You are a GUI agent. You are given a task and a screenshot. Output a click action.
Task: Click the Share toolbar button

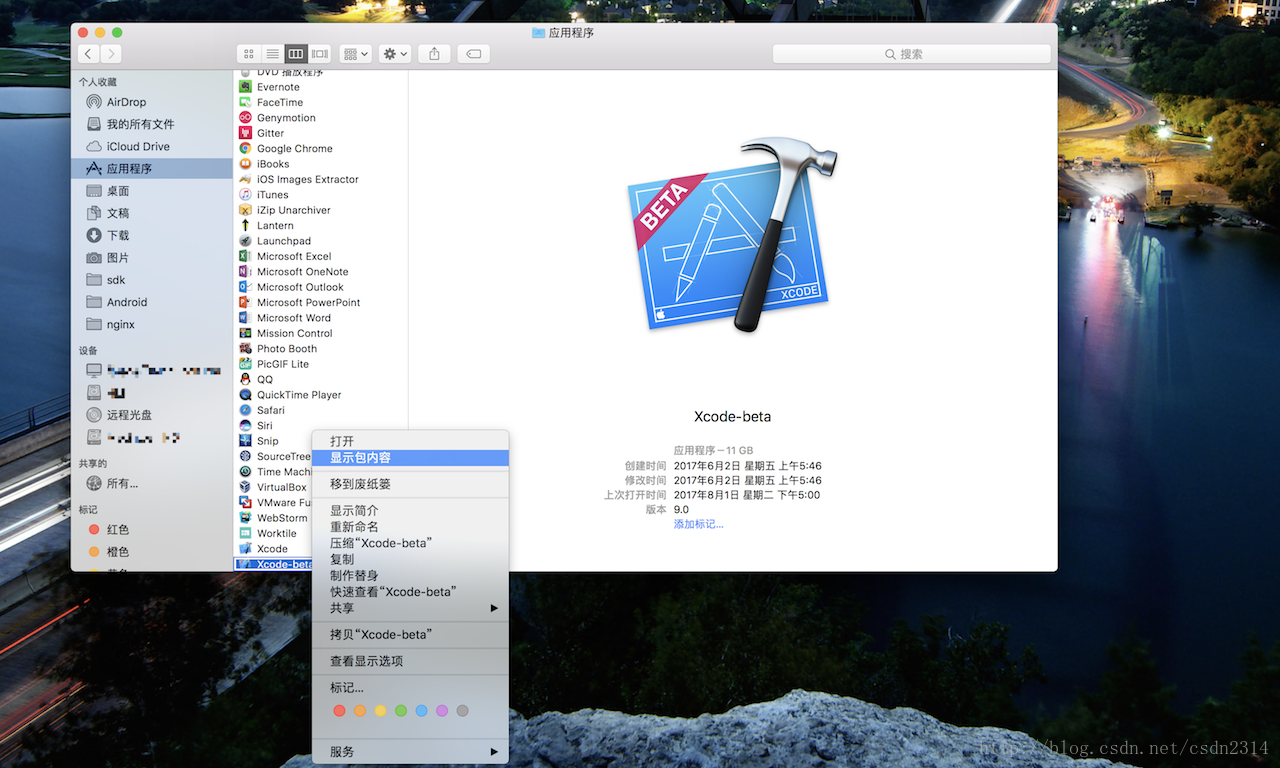tap(434, 54)
